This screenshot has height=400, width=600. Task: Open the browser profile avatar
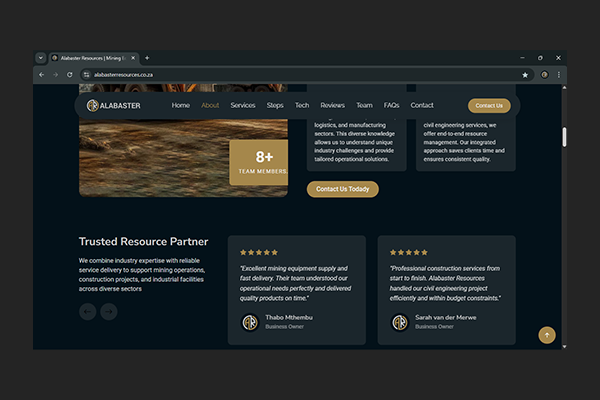coord(544,75)
